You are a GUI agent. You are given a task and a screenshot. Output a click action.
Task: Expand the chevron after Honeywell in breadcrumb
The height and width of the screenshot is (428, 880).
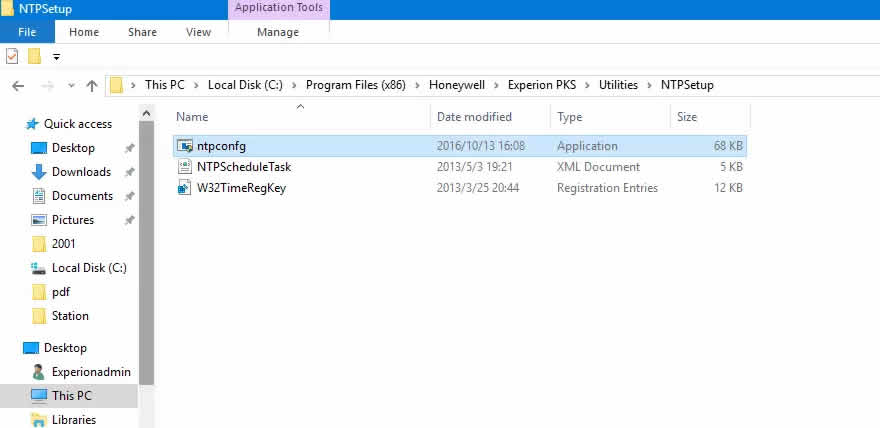pos(497,85)
